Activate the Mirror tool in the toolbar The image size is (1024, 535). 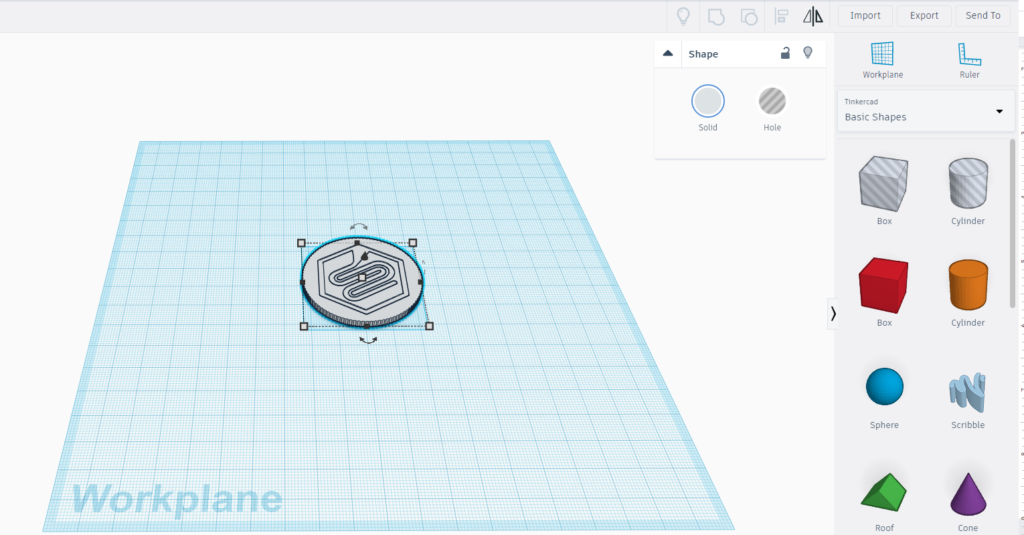pyautogui.click(x=813, y=16)
